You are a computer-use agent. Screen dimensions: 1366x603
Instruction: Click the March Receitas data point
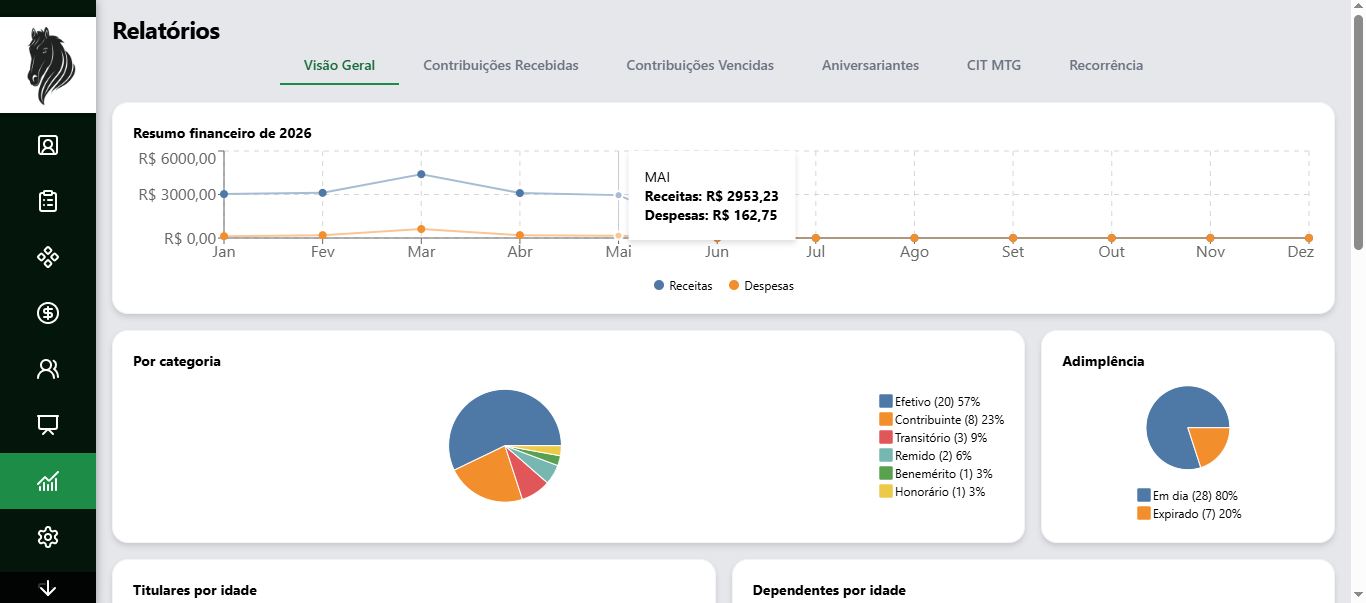point(421,174)
